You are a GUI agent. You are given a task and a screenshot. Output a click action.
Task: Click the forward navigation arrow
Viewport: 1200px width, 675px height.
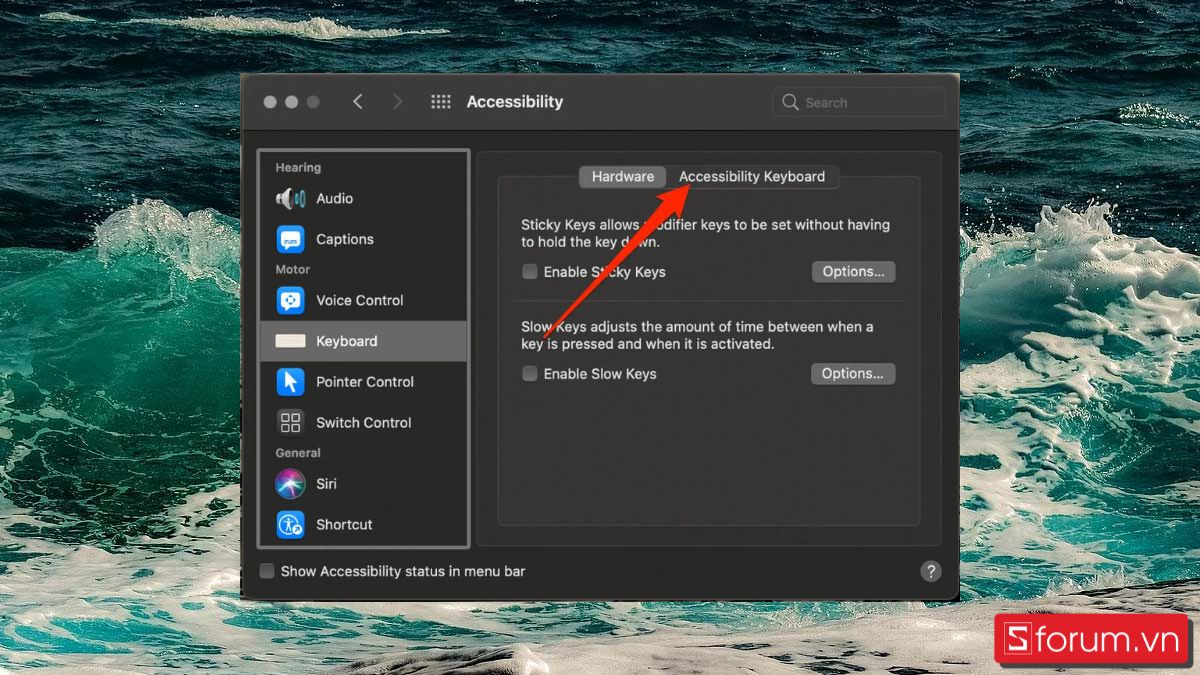tap(397, 101)
